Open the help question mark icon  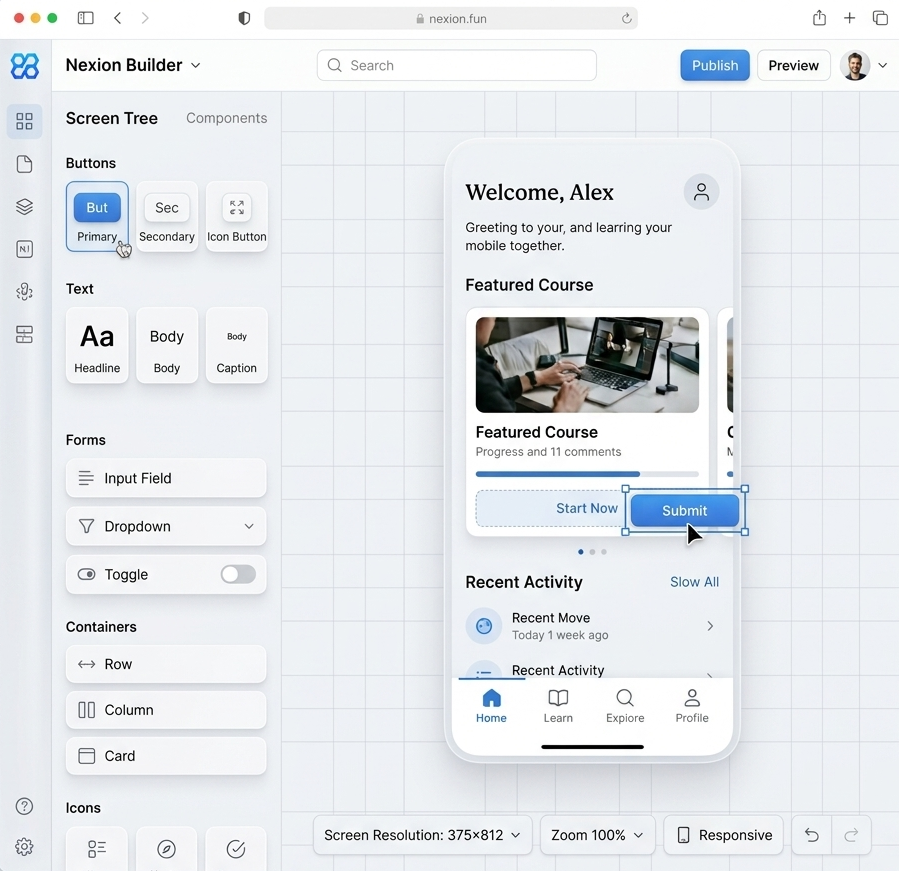(x=24, y=806)
